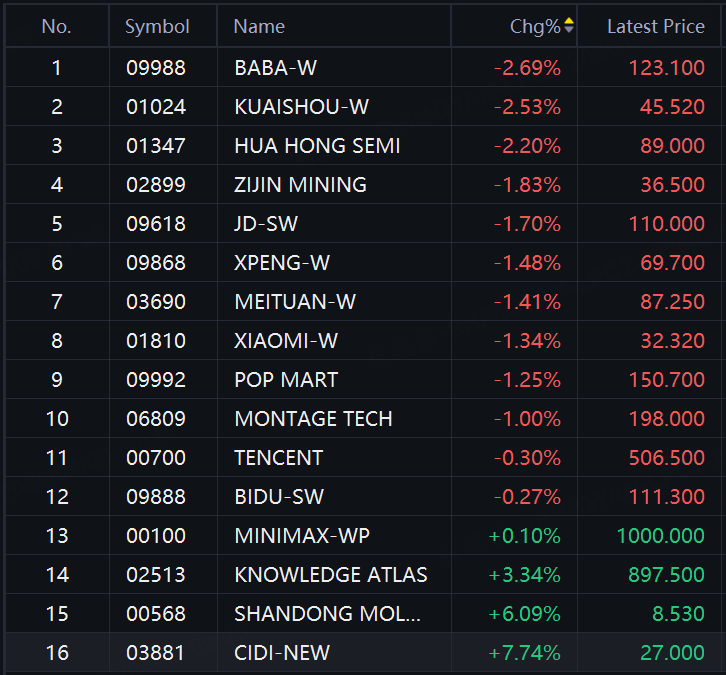Image resolution: width=726 pixels, height=675 pixels.
Task: Select the POP MART stock name
Action: click(286, 380)
